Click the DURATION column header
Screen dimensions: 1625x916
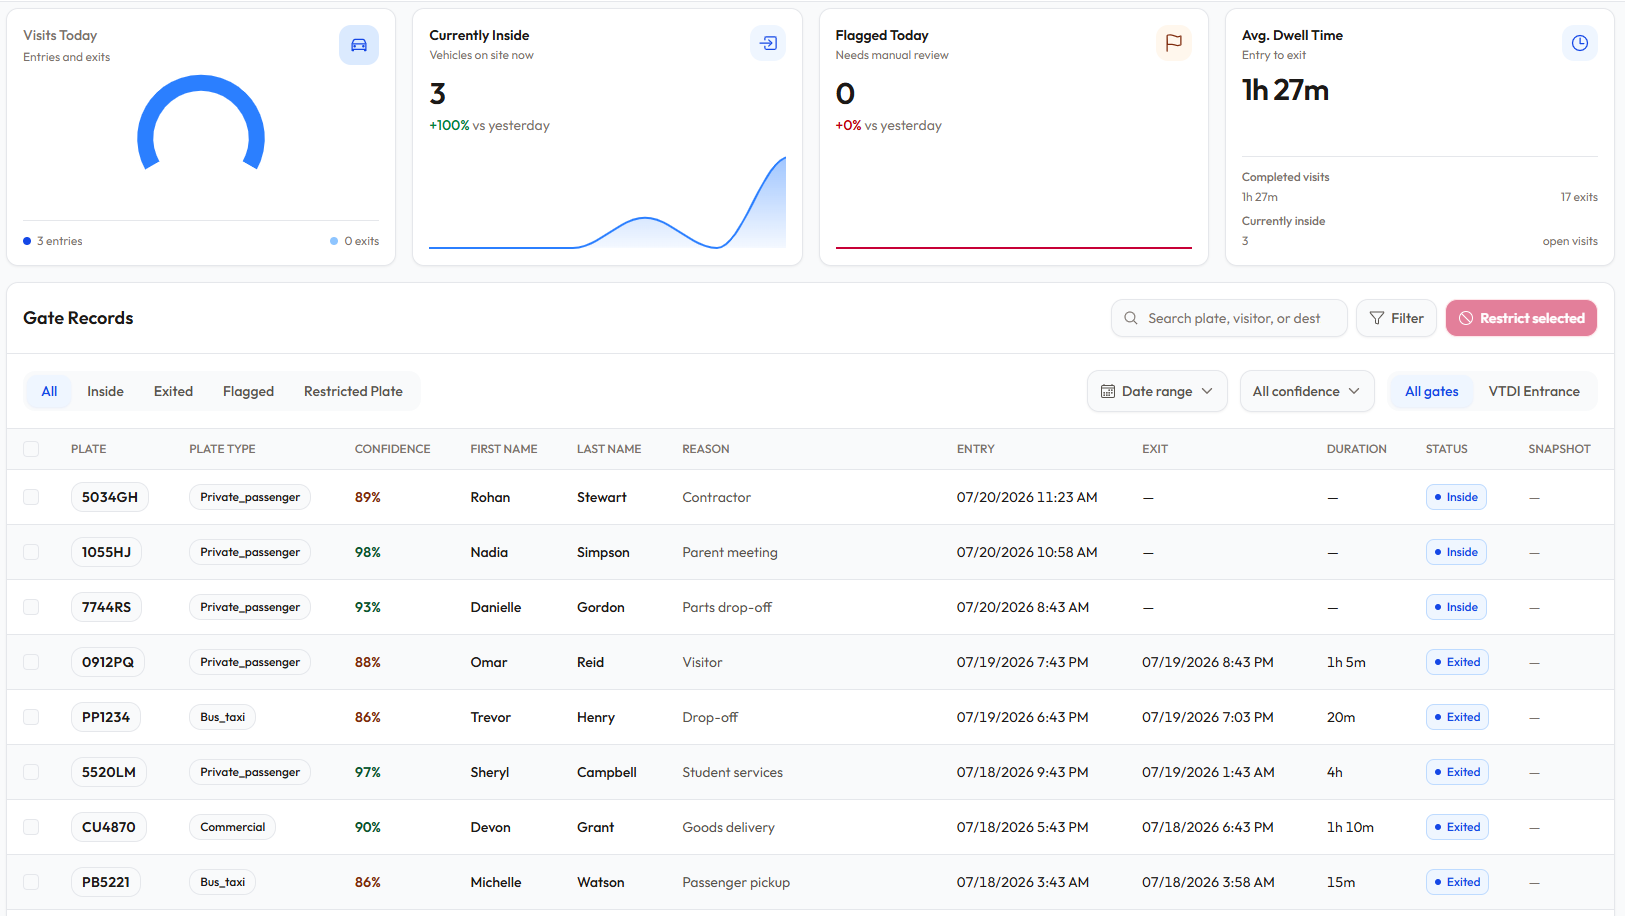click(x=1356, y=449)
